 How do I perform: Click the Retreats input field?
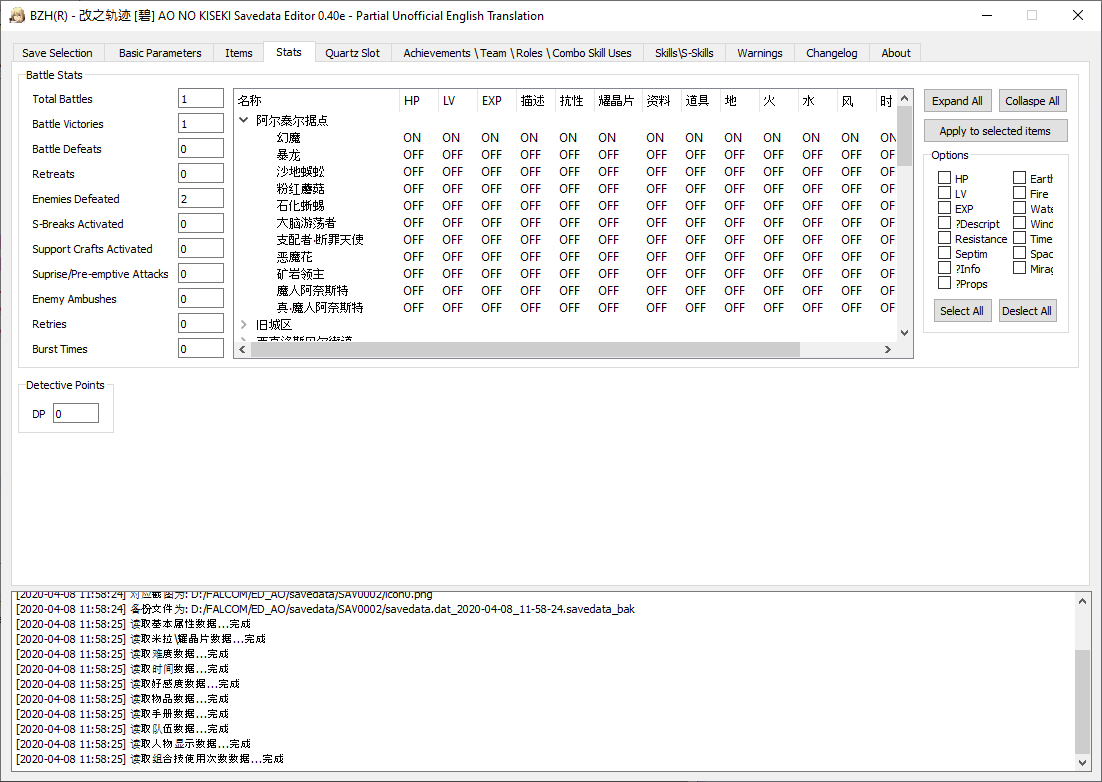tap(201, 174)
